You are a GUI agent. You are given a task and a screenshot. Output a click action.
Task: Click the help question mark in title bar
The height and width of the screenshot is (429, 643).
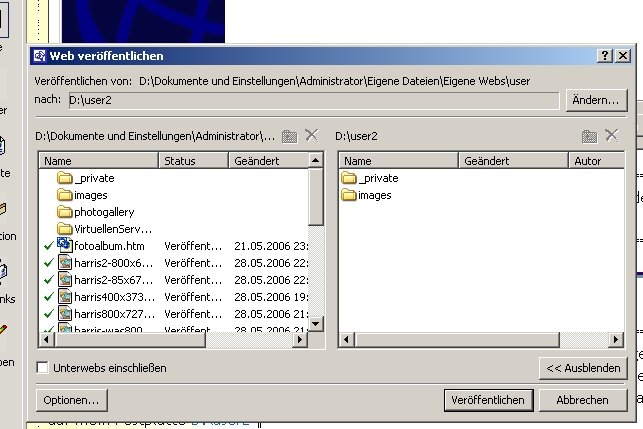point(607,56)
